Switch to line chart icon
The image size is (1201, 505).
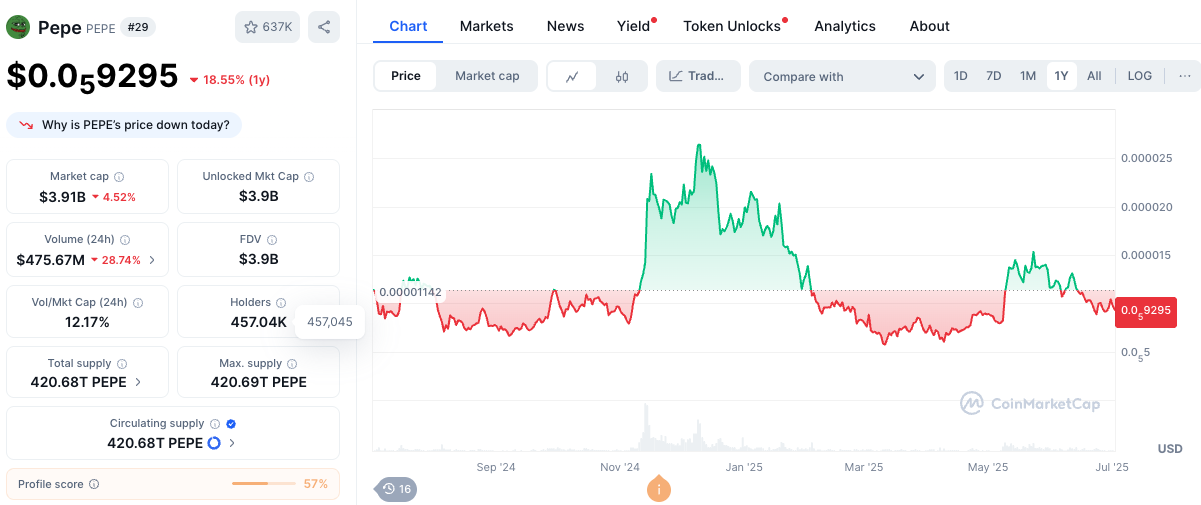coord(572,76)
